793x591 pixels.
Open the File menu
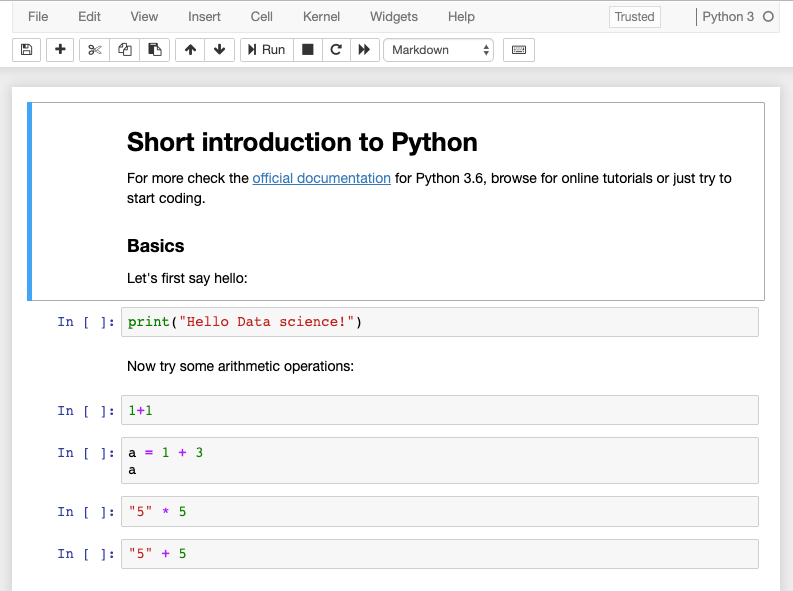pos(38,17)
